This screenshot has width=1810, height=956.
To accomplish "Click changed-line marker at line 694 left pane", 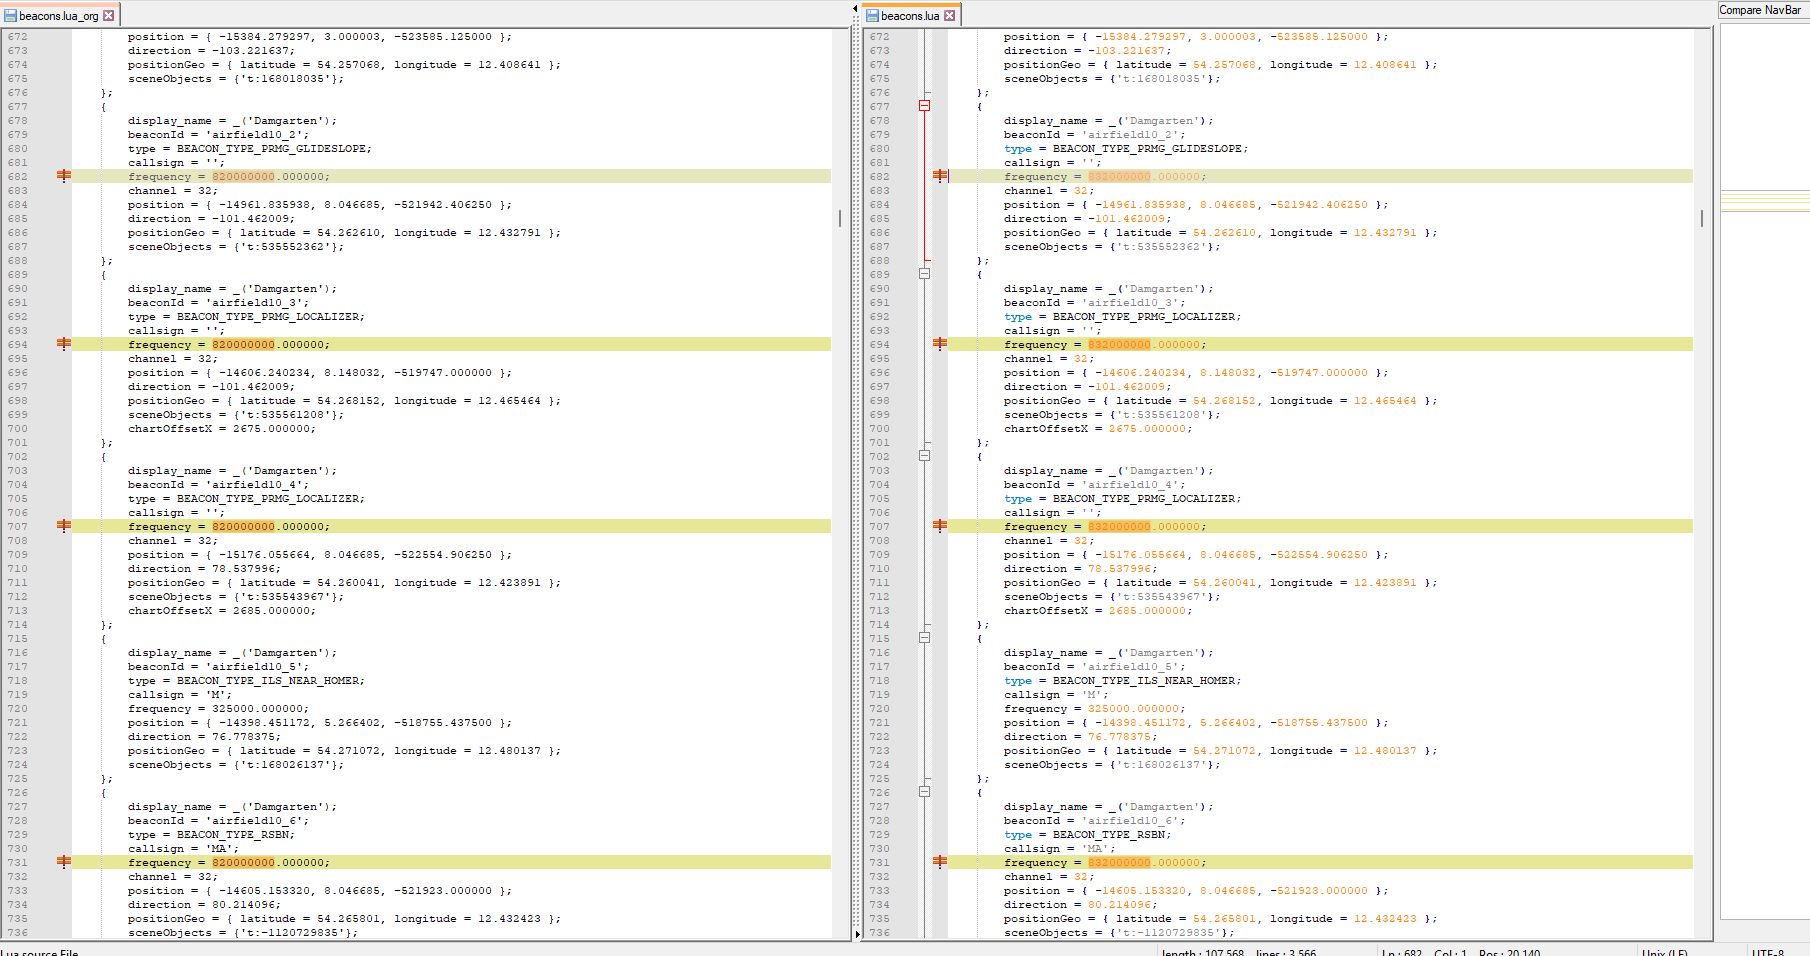I will [64, 344].
